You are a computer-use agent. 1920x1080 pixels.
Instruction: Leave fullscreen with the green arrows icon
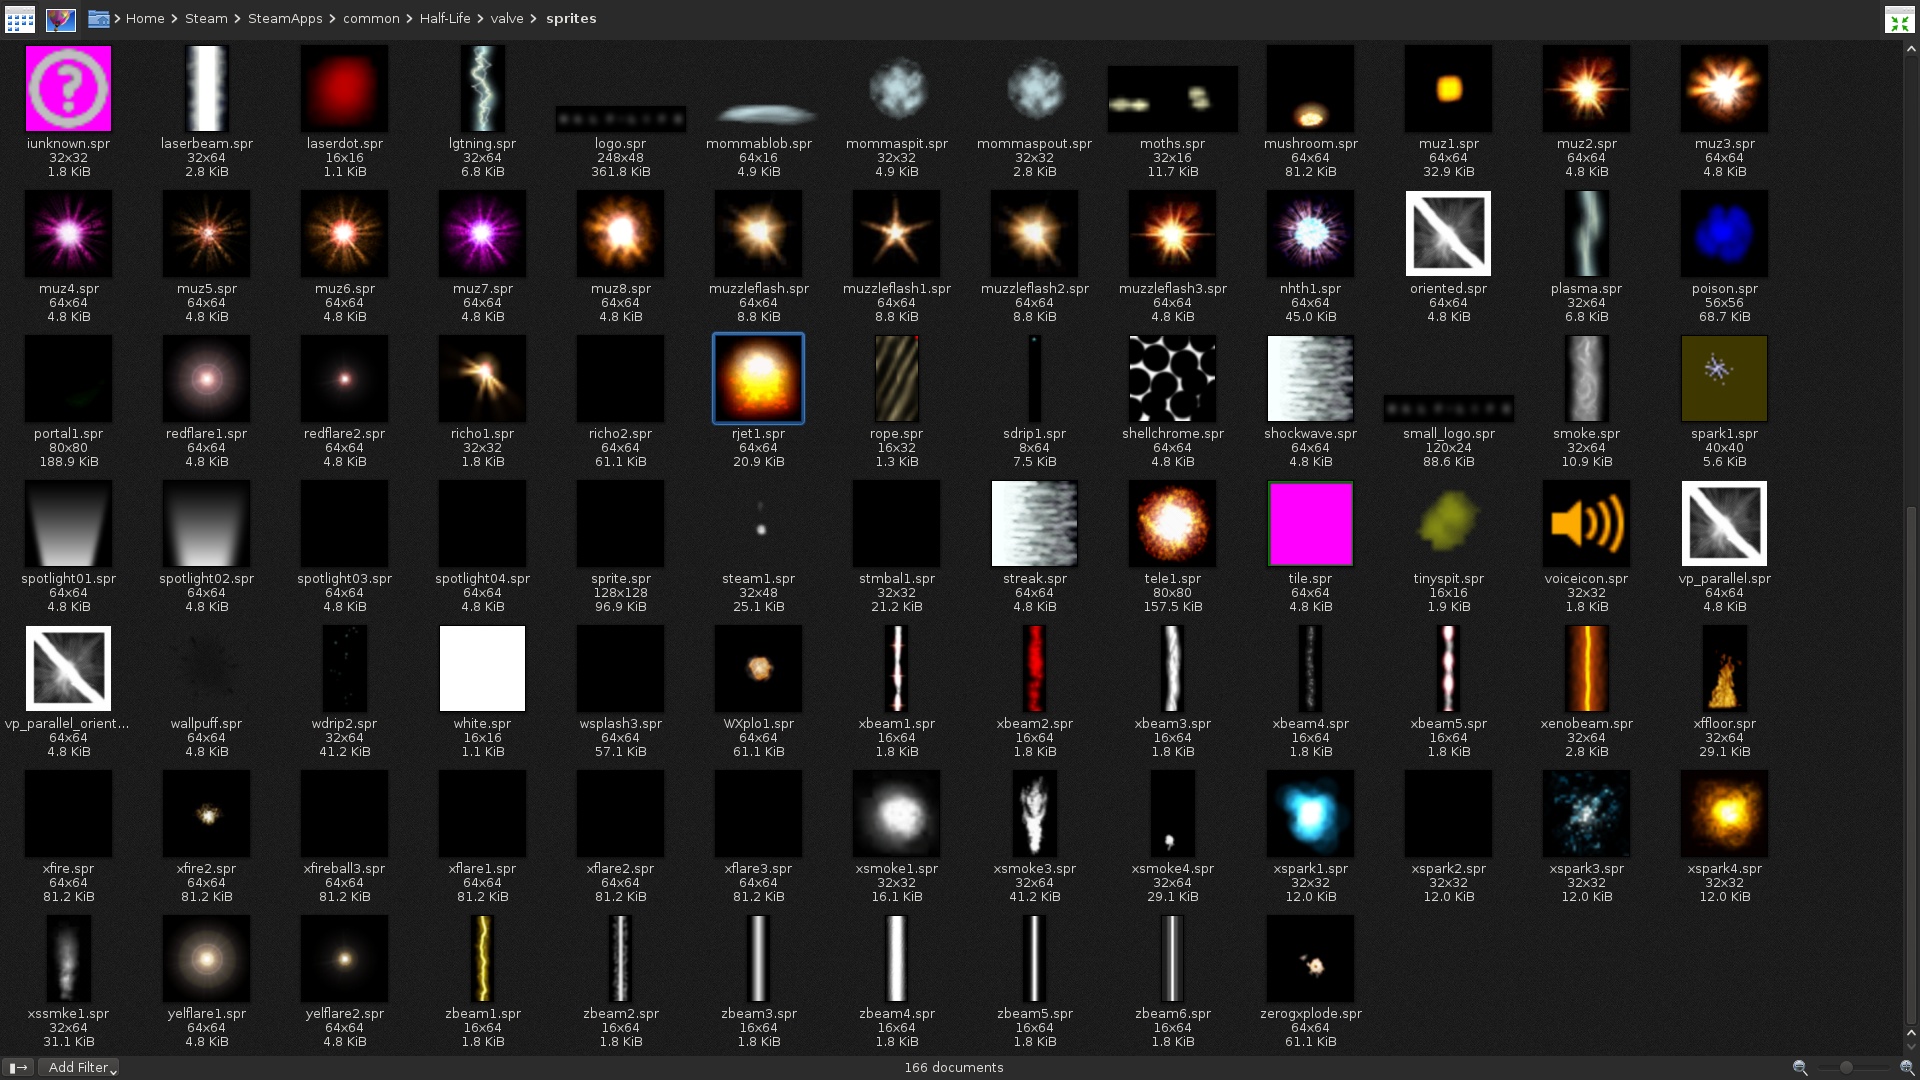[1899, 20]
